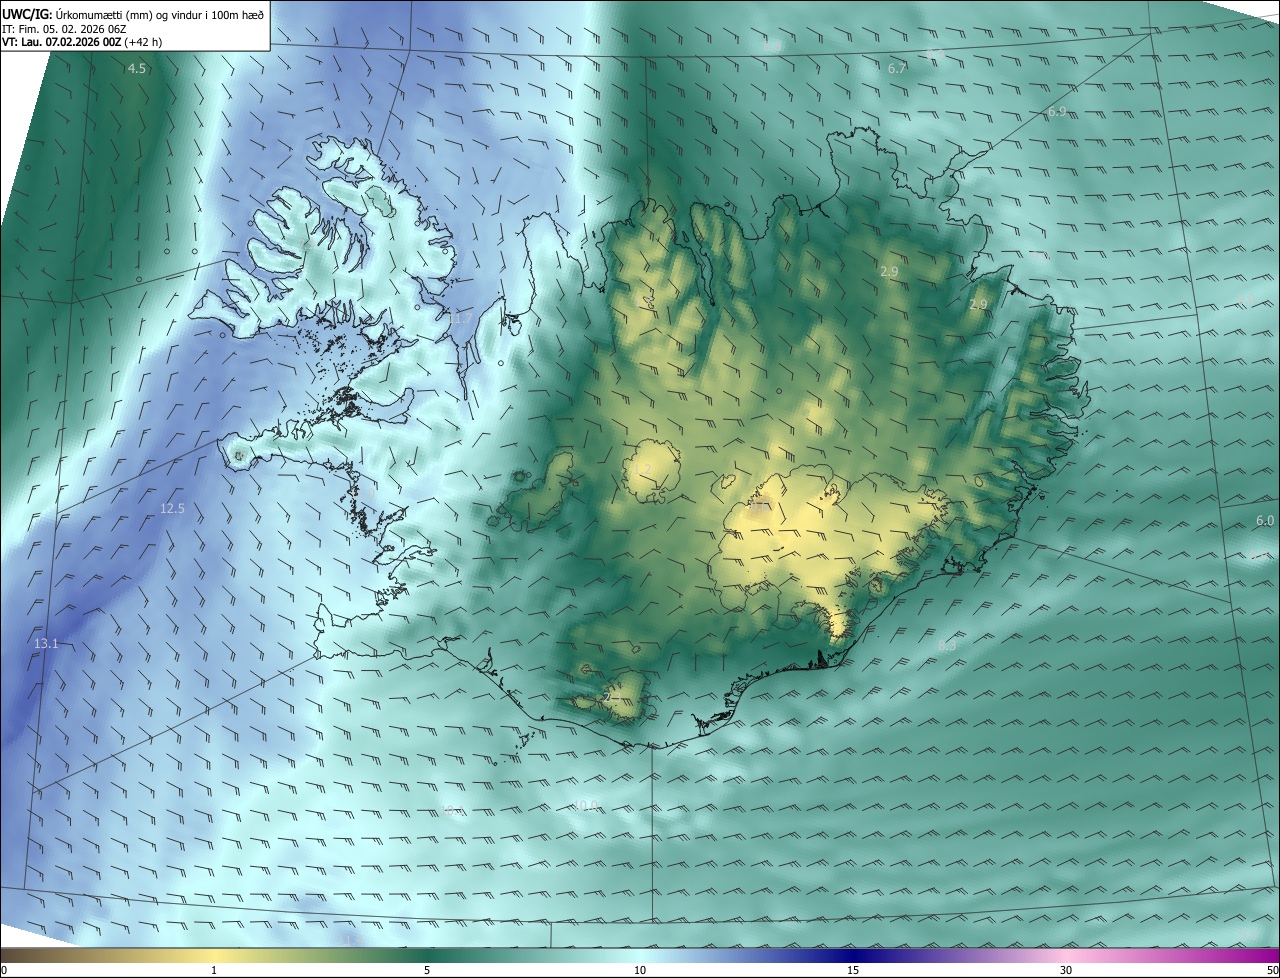Click the 50 tick on the colour scale
The image size is (1280, 978).
pyautogui.click(x=1272, y=970)
